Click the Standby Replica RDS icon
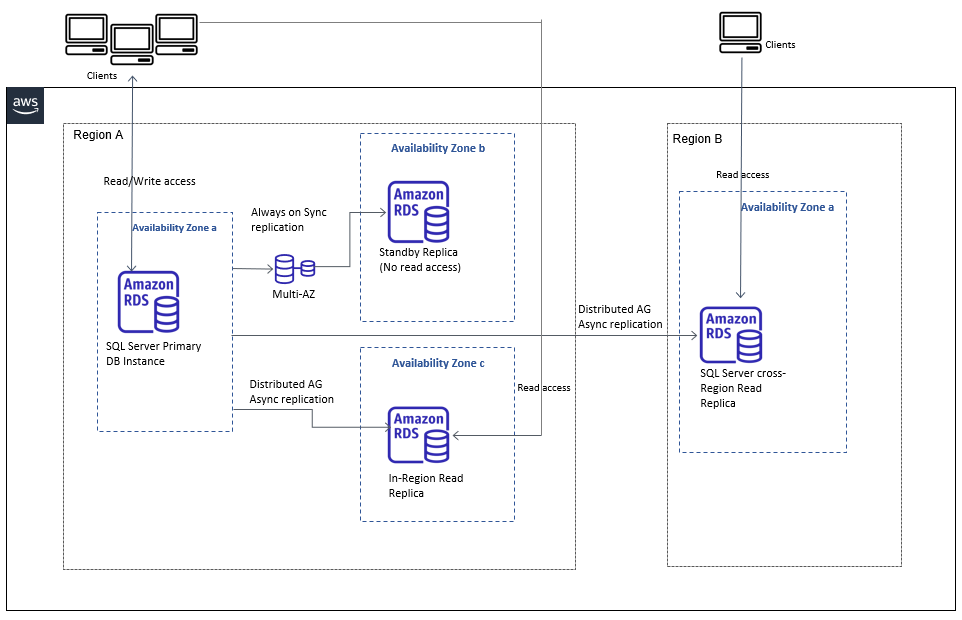 418,212
